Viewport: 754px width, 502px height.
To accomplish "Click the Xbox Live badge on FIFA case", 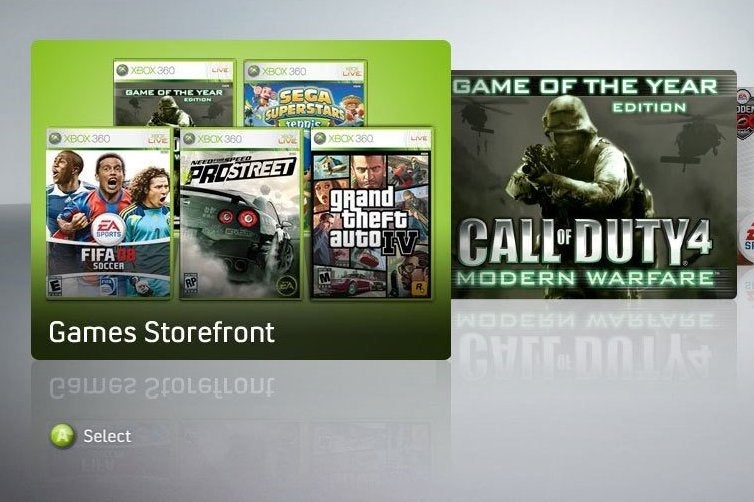I will [158, 138].
